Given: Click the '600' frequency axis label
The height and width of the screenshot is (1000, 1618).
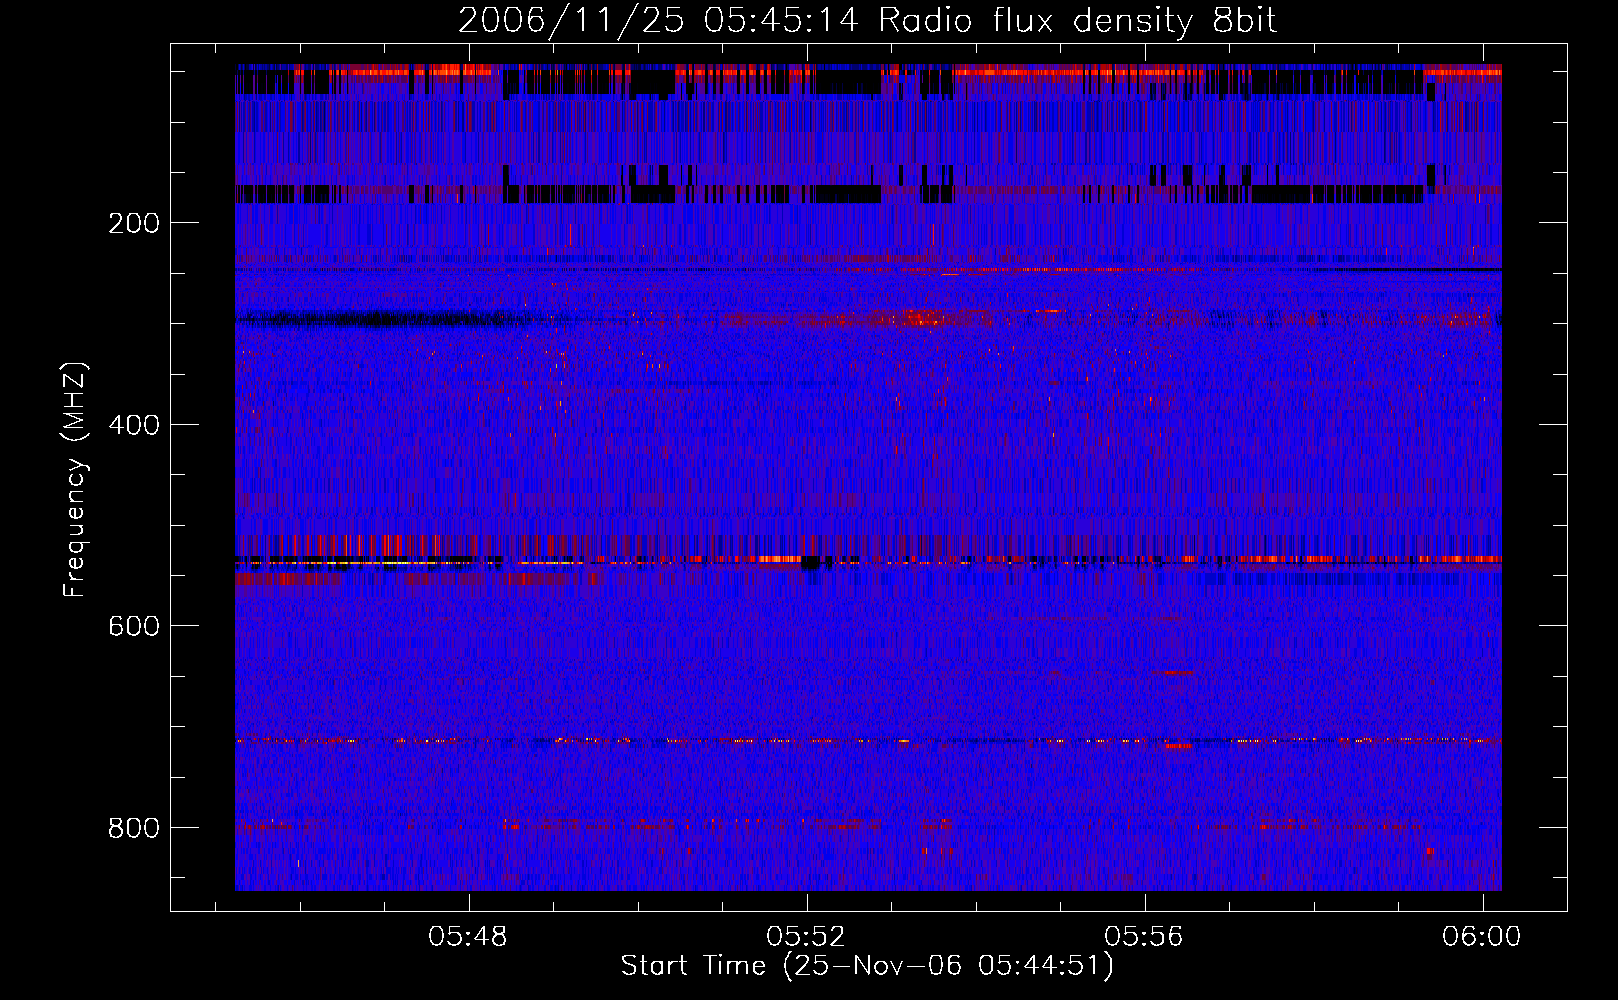Looking at the screenshot, I should click(134, 626).
